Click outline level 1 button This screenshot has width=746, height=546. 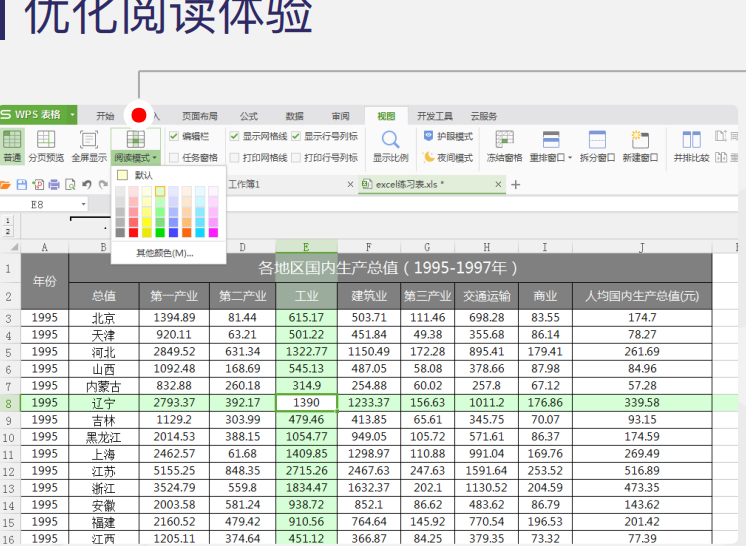tap(8, 221)
